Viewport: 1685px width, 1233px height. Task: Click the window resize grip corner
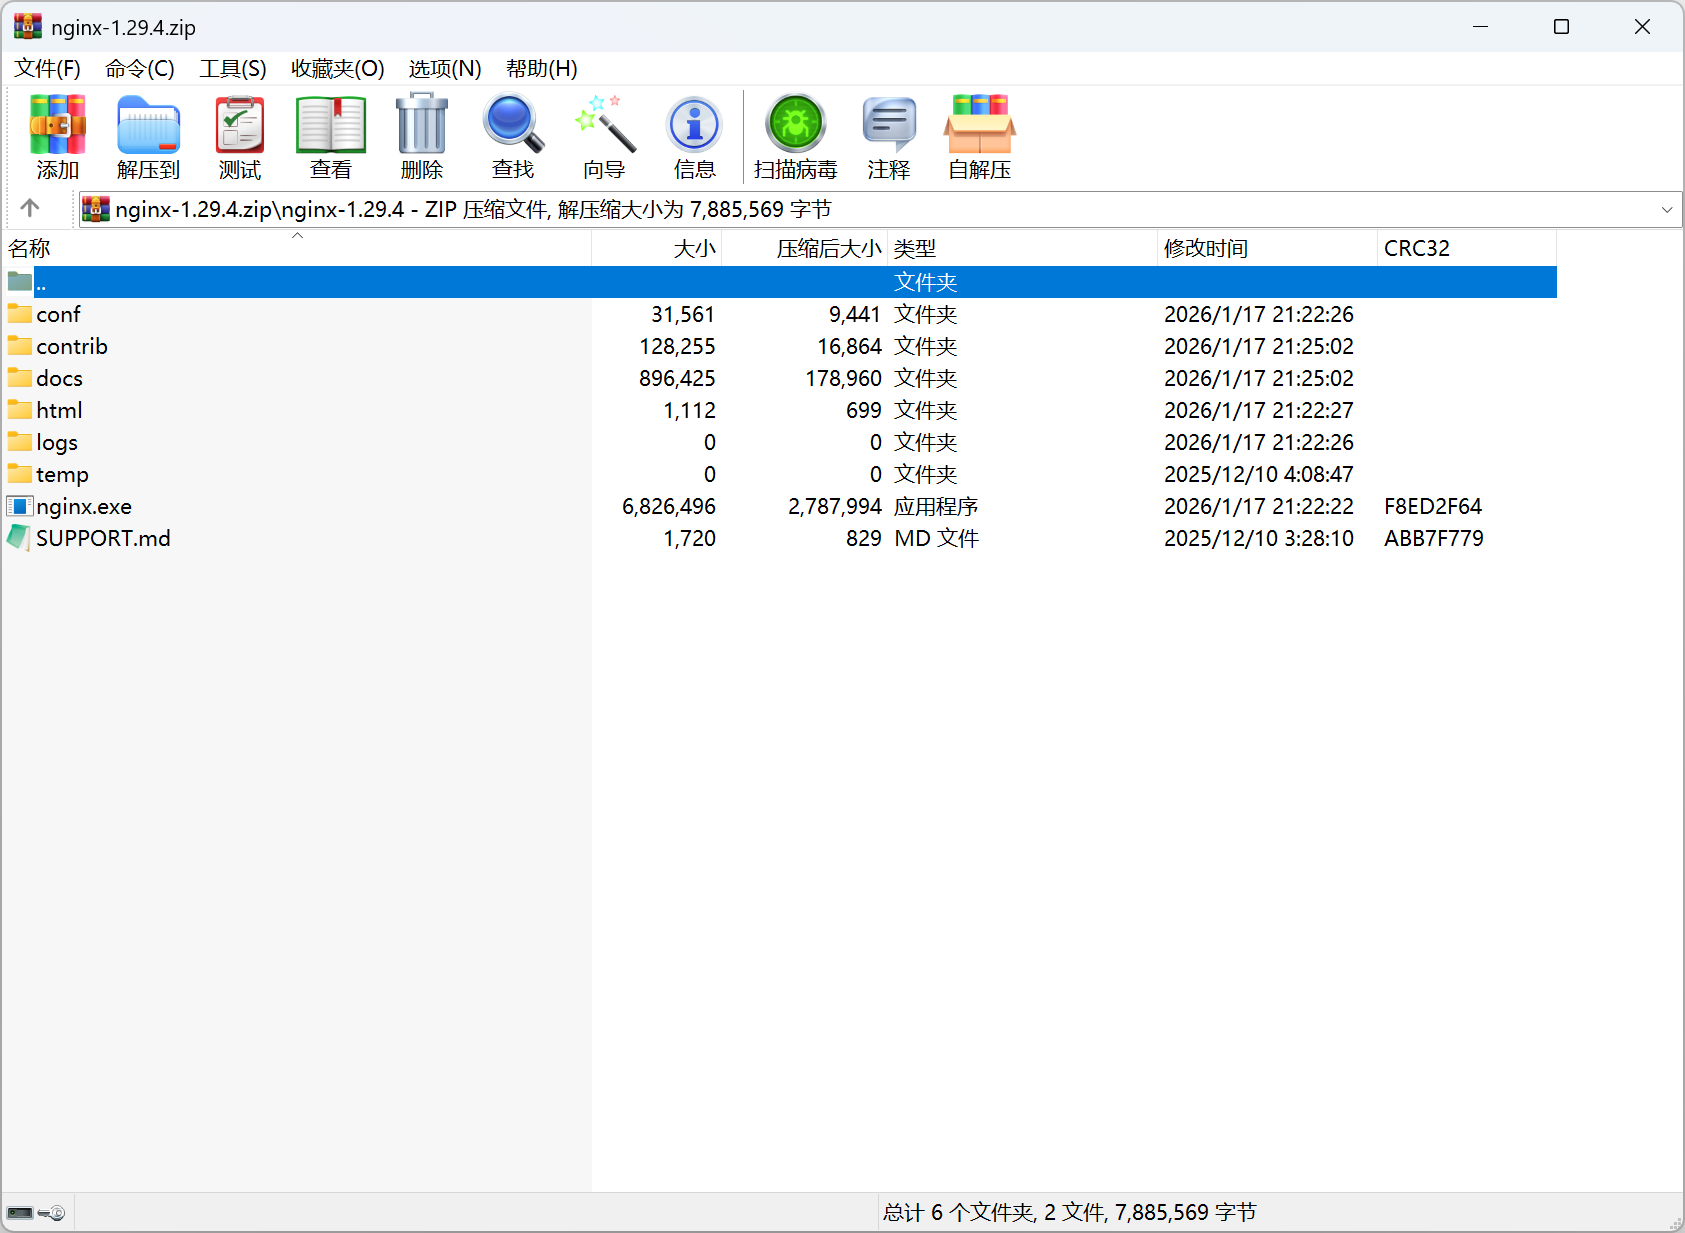pos(1675,1223)
